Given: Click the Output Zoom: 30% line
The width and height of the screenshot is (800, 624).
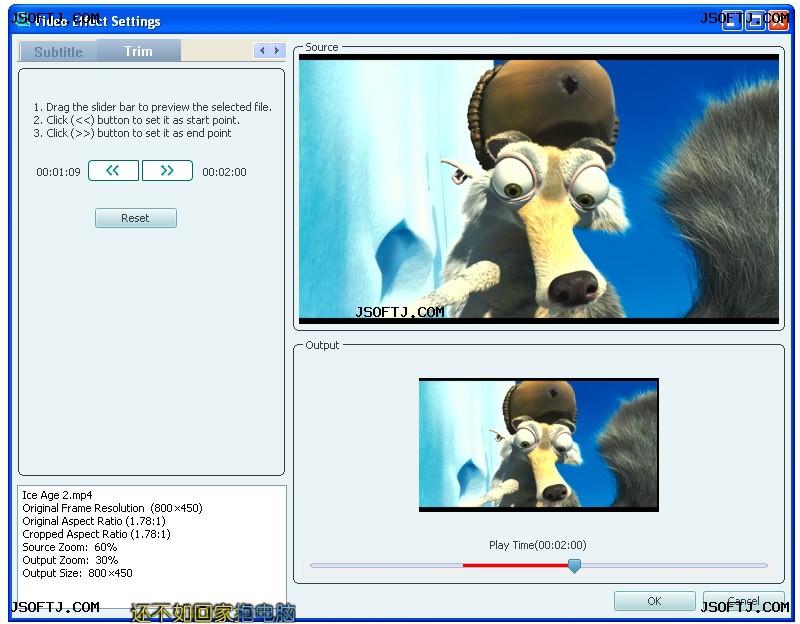Looking at the screenshot, I should coord(70,560).
